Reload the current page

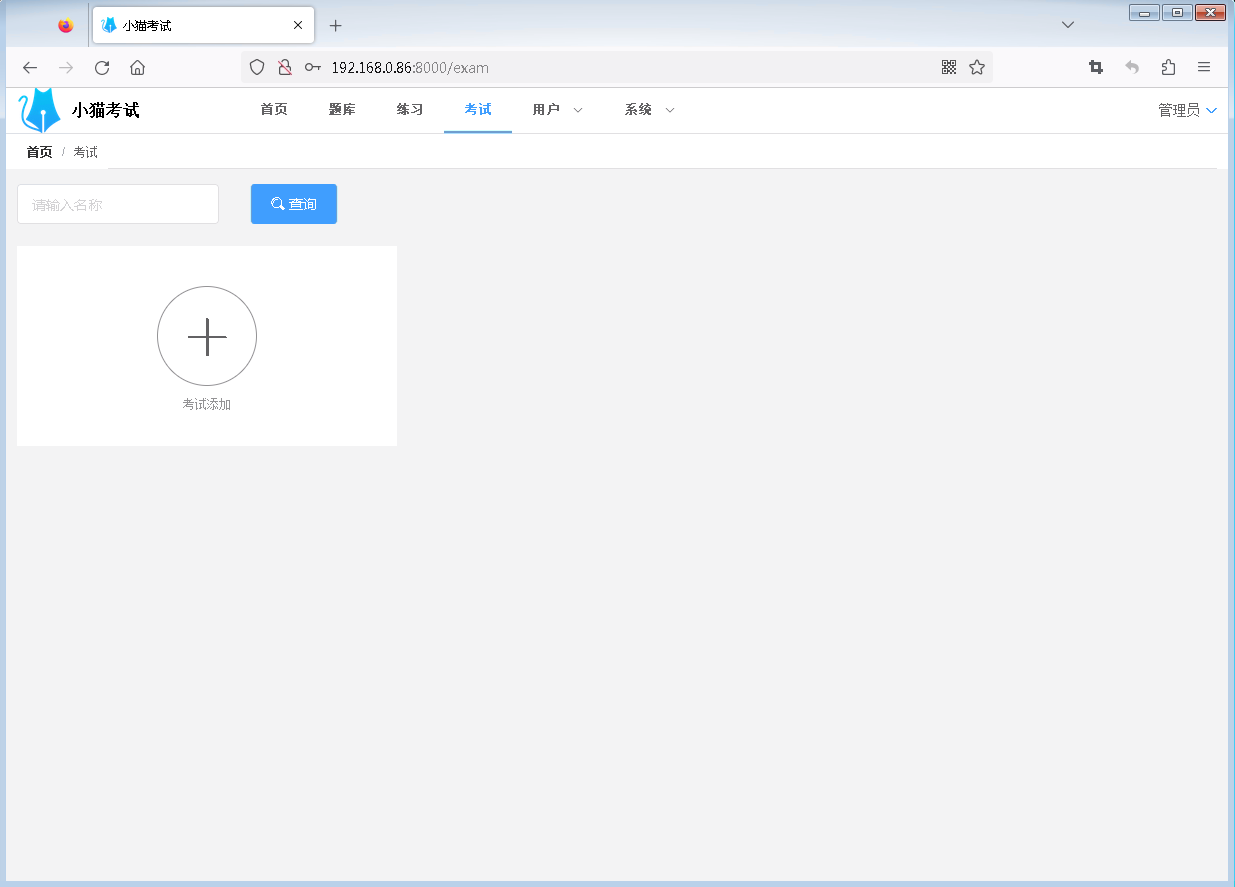coord(102,67)
